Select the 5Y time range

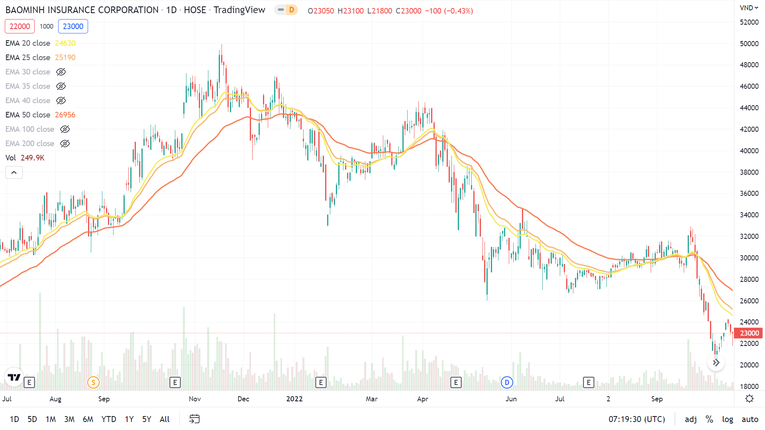point(147,419)
